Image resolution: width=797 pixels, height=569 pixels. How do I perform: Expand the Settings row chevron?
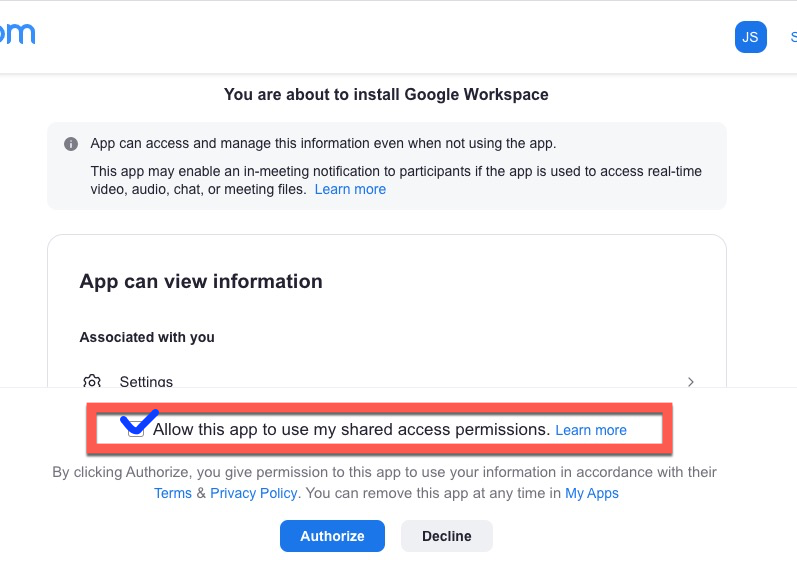click(690, 382)
